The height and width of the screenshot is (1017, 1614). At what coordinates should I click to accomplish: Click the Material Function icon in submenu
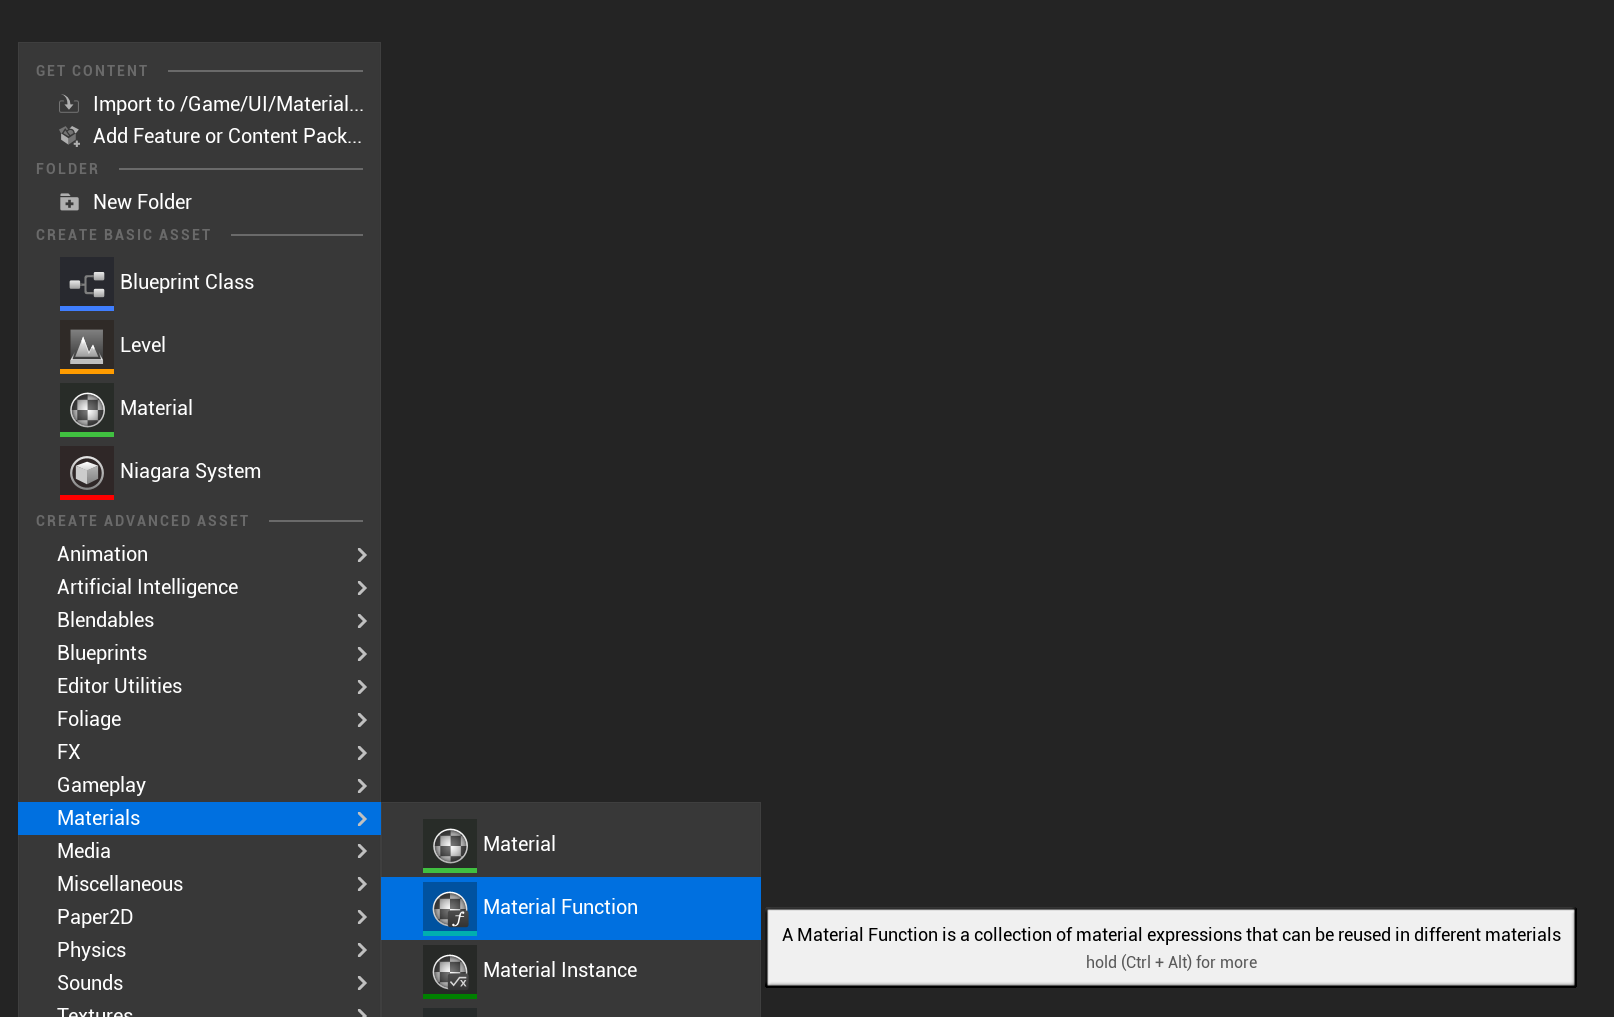pos(450,908)
